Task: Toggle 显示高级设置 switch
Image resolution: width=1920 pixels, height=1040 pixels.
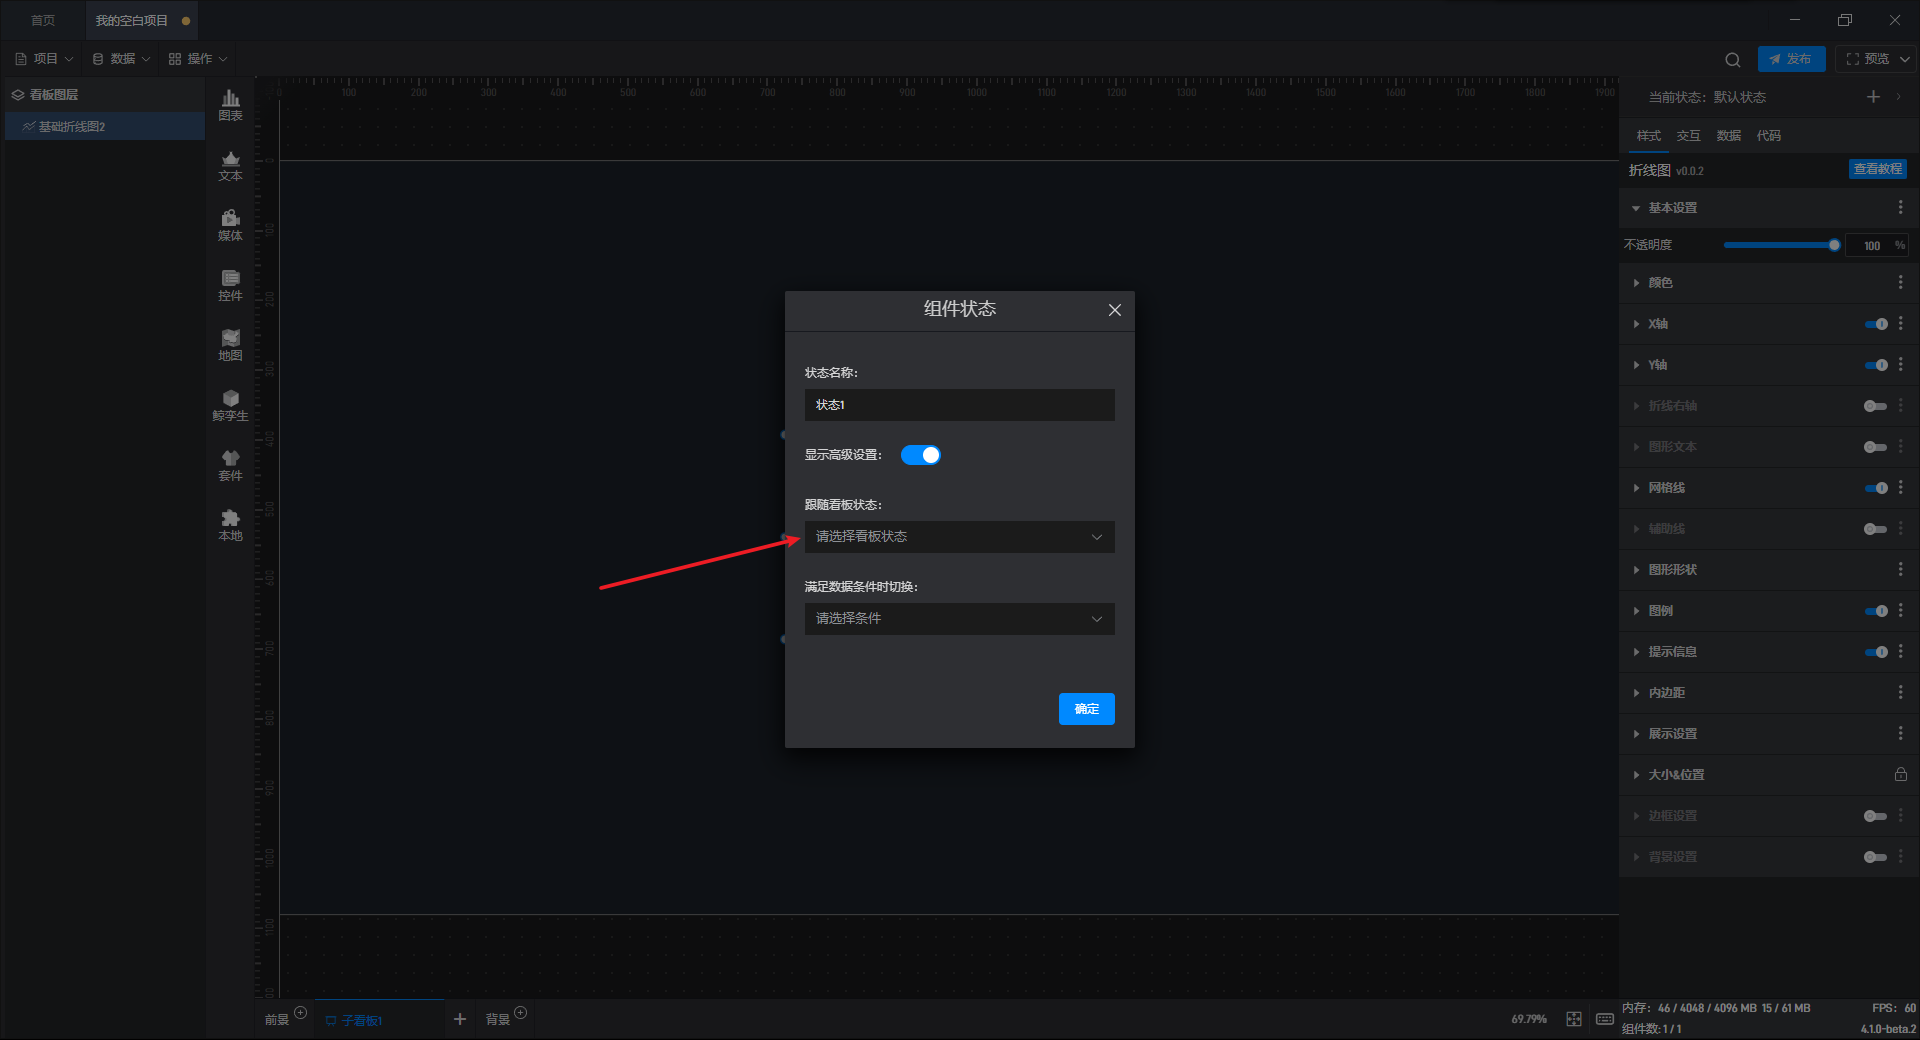Action: click(x=921, y=455)
